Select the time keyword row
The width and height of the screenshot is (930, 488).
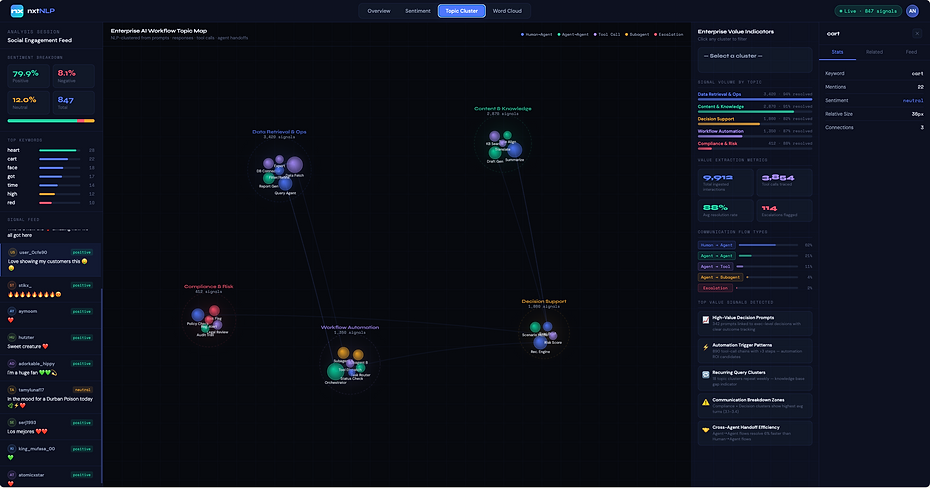[x=51, y=185]
